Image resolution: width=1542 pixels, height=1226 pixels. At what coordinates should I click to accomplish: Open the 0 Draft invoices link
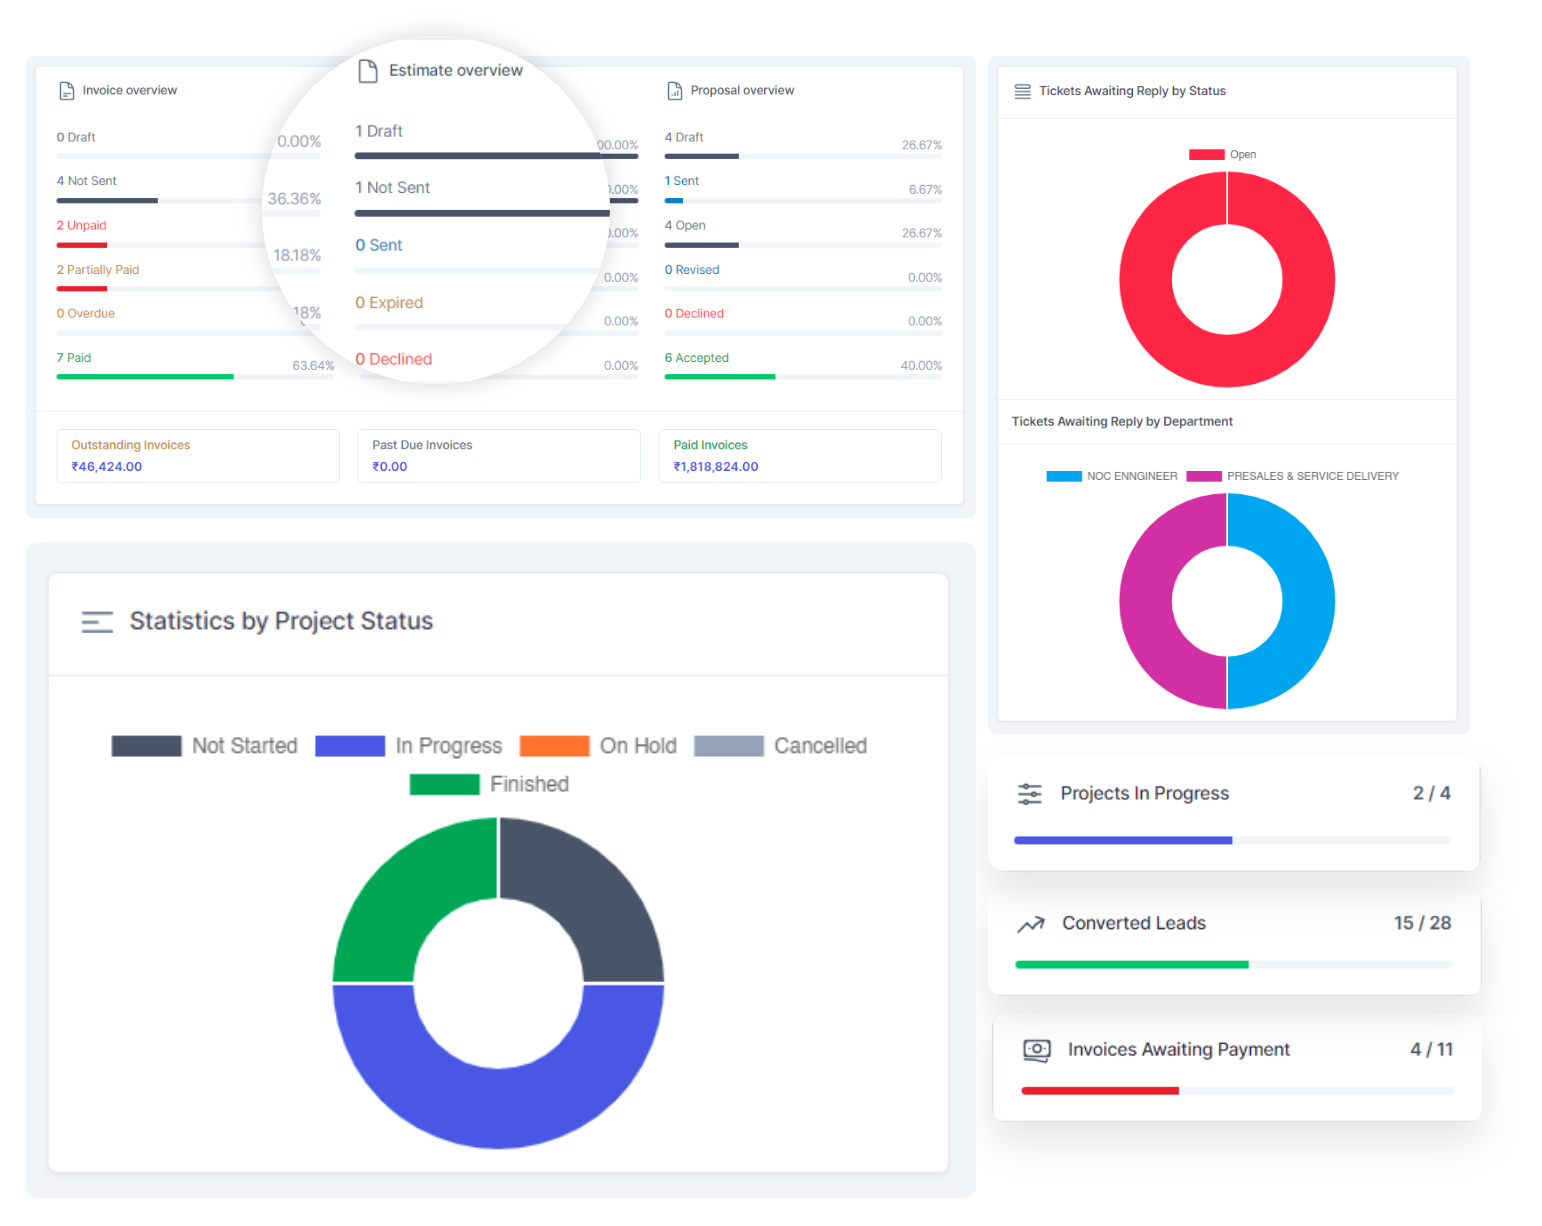coord(76,137)
